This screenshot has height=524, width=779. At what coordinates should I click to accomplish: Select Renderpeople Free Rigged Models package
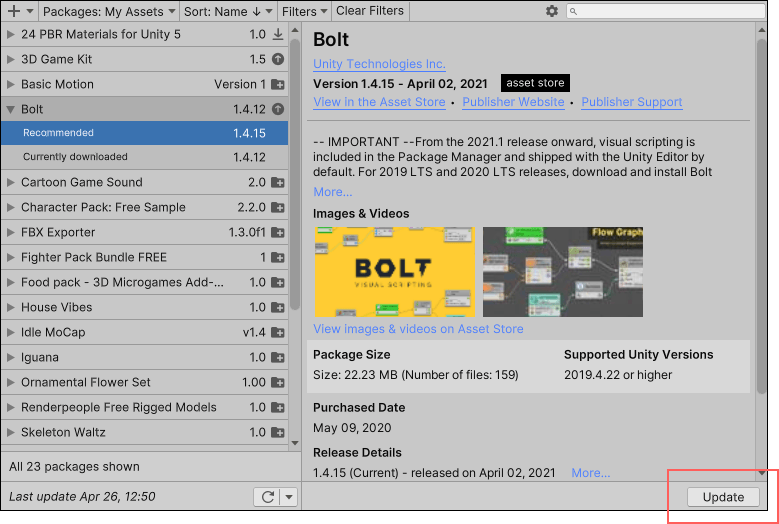[x=145, y=407]
